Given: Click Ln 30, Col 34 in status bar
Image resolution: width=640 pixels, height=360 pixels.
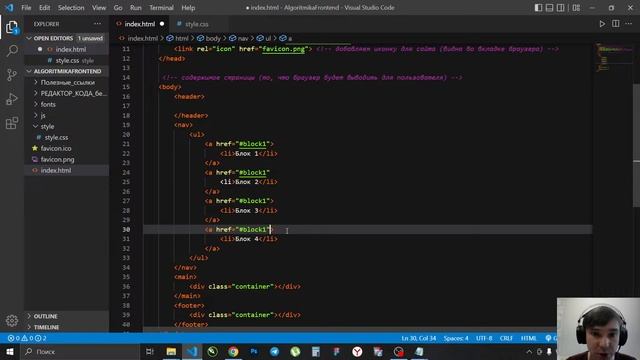Looking at the screenshot, I should point(419,338).
